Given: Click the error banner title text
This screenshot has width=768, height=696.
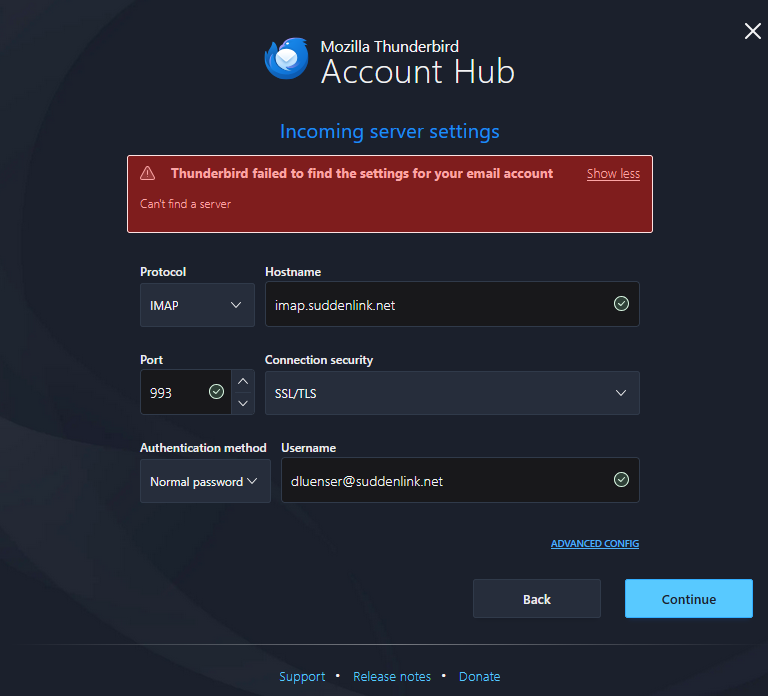Looking at the screenshot, I should click(x=361, y=173).
